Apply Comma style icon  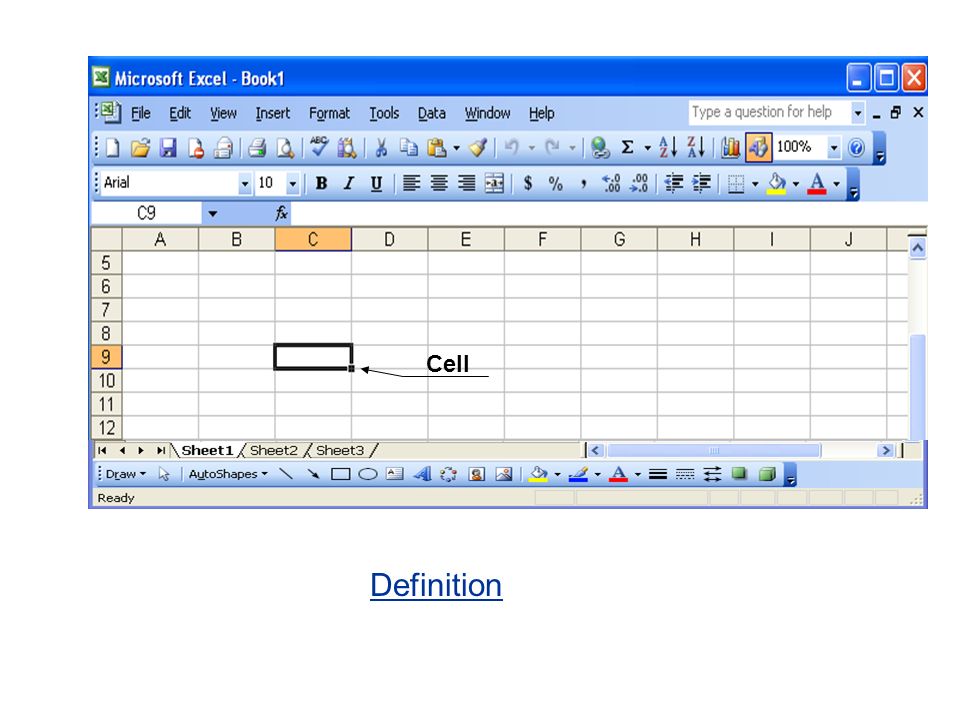583,183
